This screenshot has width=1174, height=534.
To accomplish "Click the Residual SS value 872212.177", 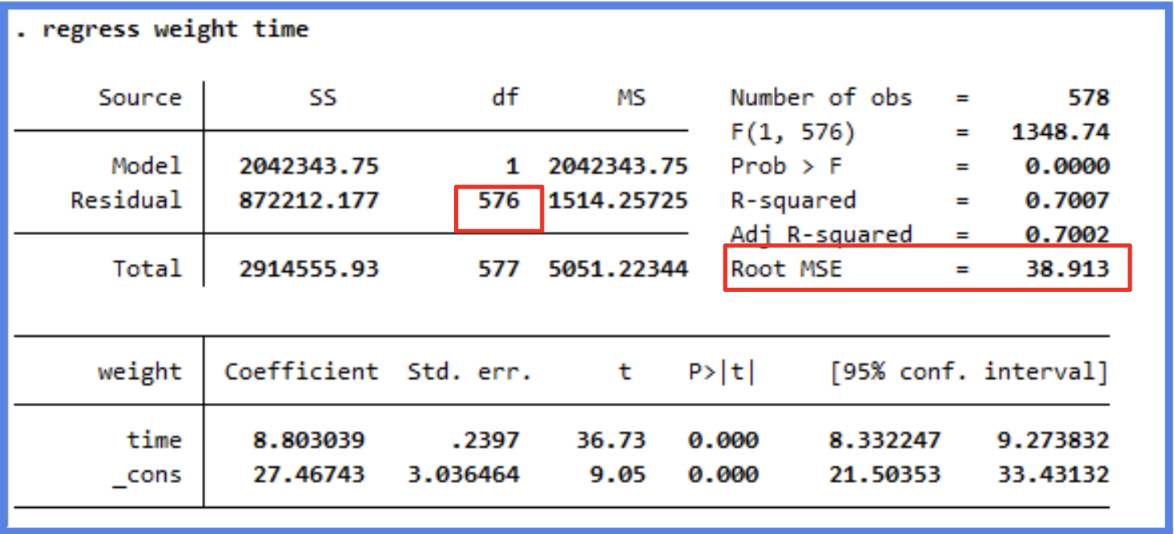I will tap(309, 200).
